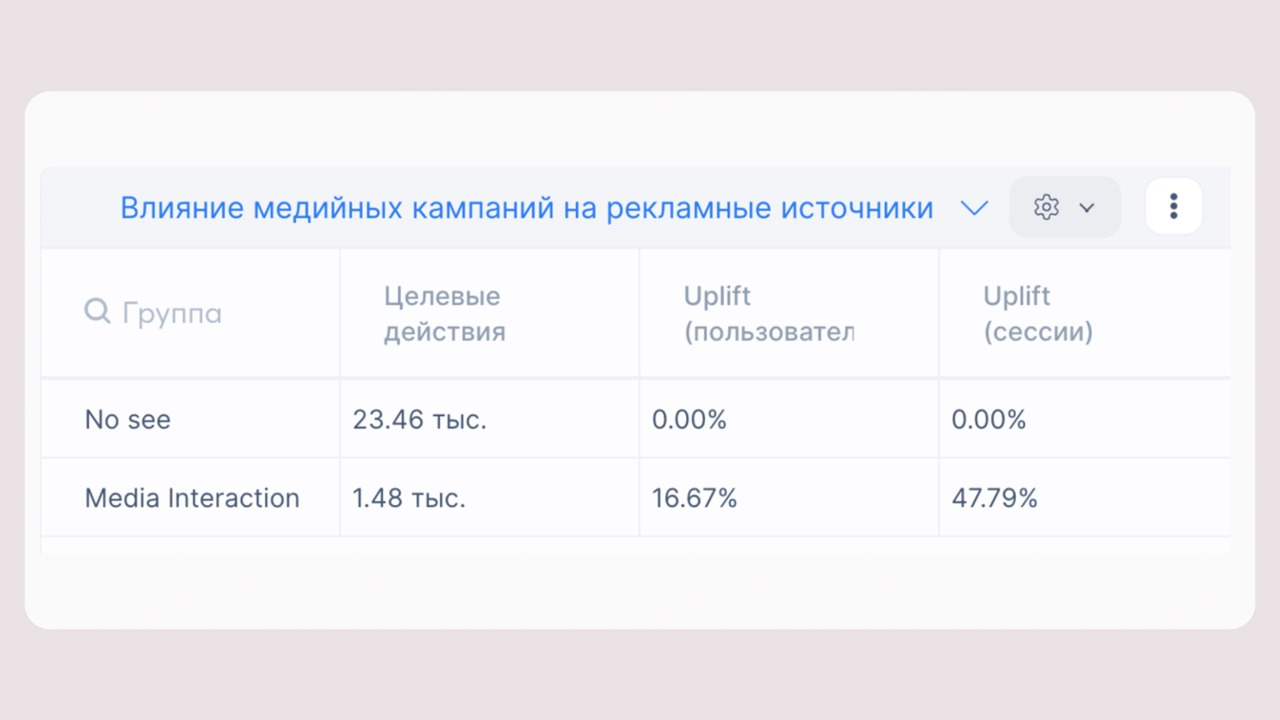Click the report title "Влияние медийных кампаний"
This screenshot has width=1280, height=720.
tap(526, 208)
